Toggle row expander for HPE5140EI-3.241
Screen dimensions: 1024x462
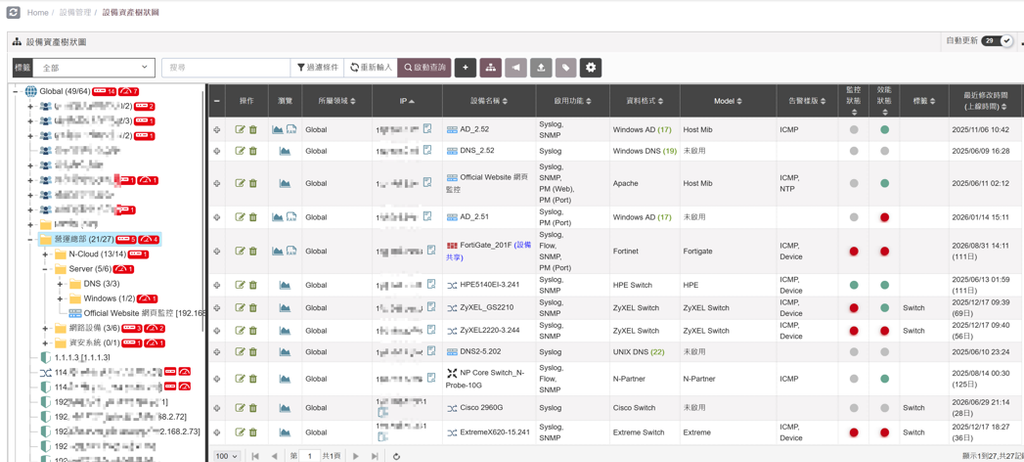(x=217, y=286)
